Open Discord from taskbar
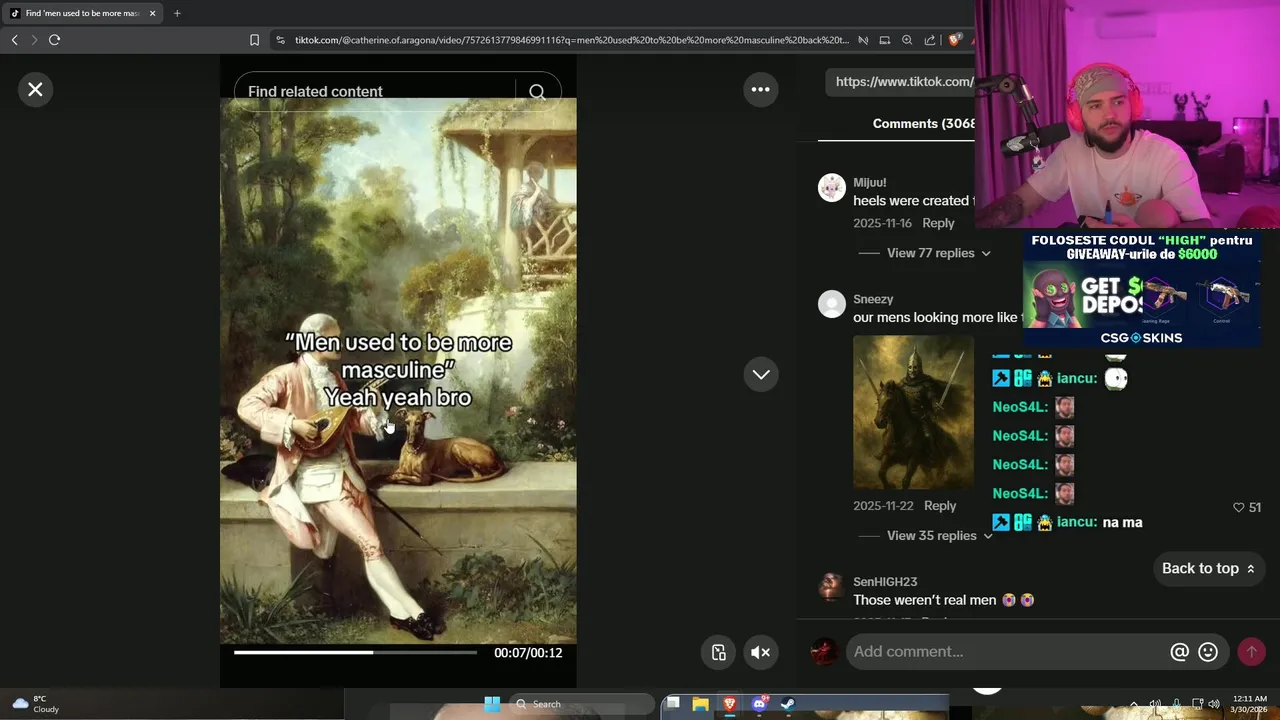This screenshot has height=720, width=1280. (x=758, y=704)
